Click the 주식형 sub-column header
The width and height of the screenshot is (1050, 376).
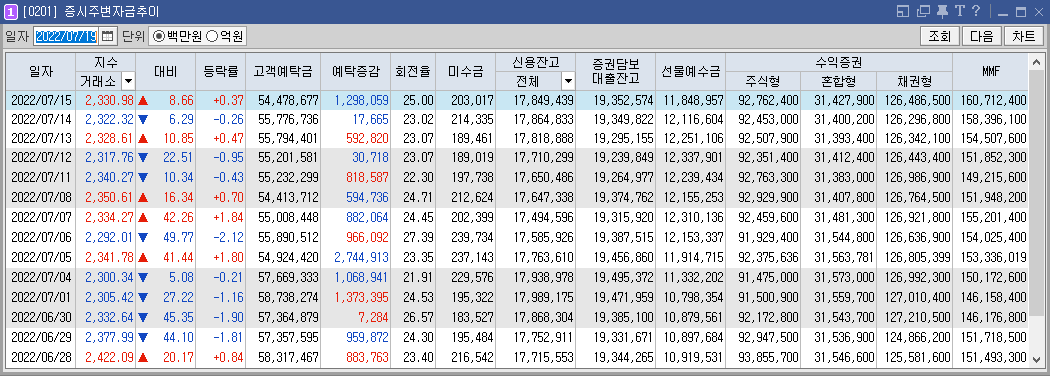[763, 81]
